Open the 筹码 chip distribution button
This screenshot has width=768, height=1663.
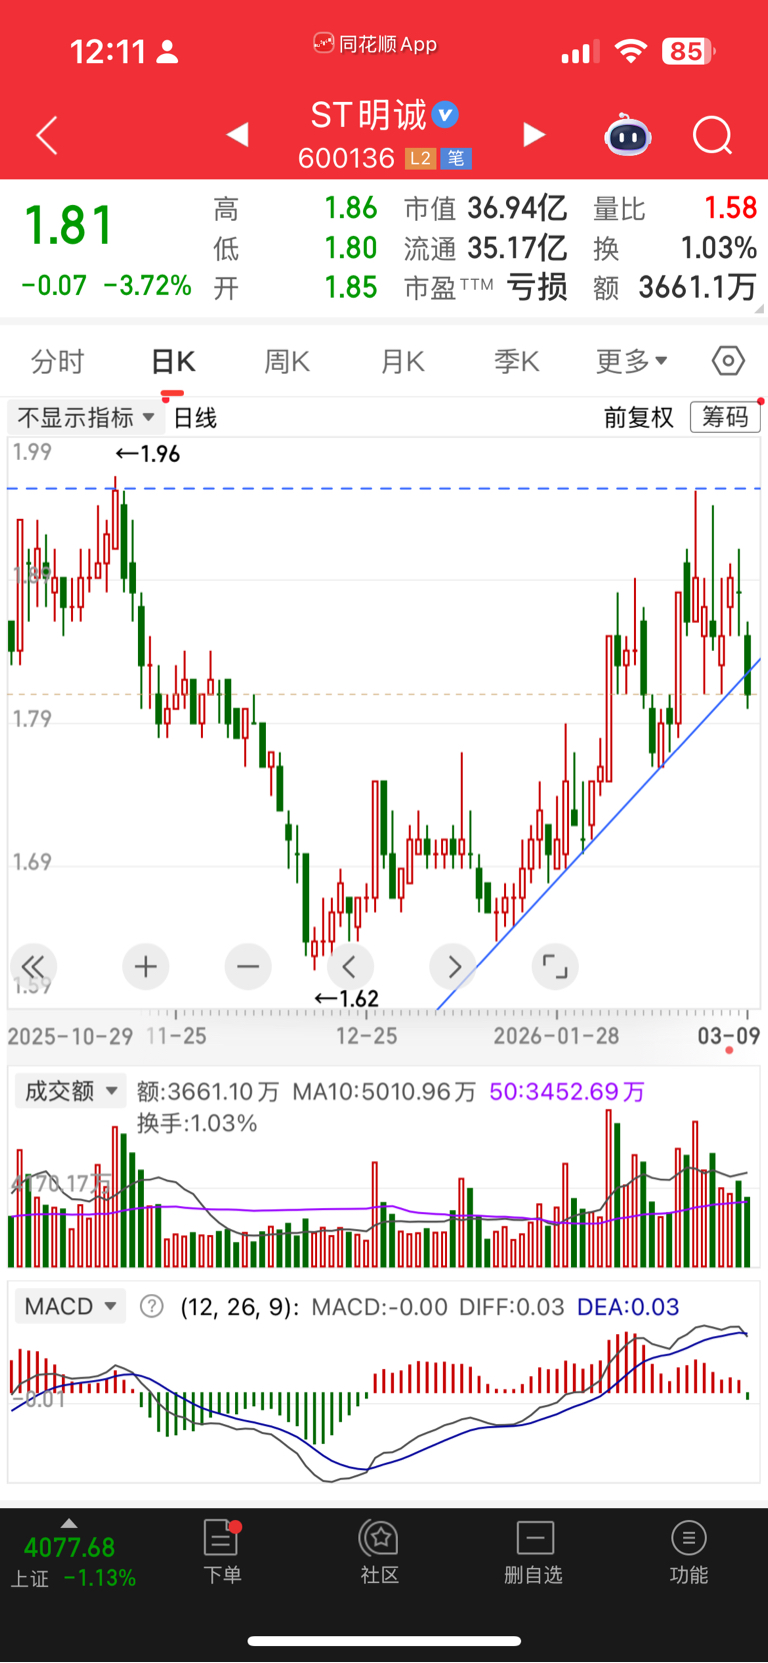click(x=725, y=417)
